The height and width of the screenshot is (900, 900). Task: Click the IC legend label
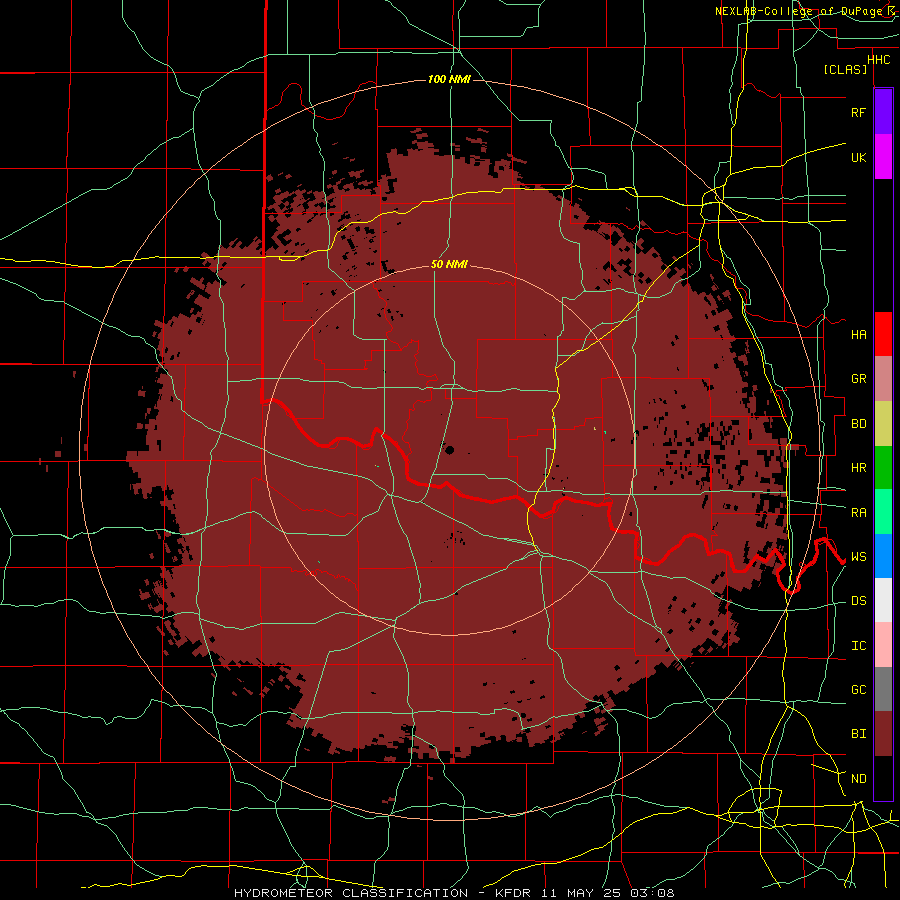tap(858, 646)
